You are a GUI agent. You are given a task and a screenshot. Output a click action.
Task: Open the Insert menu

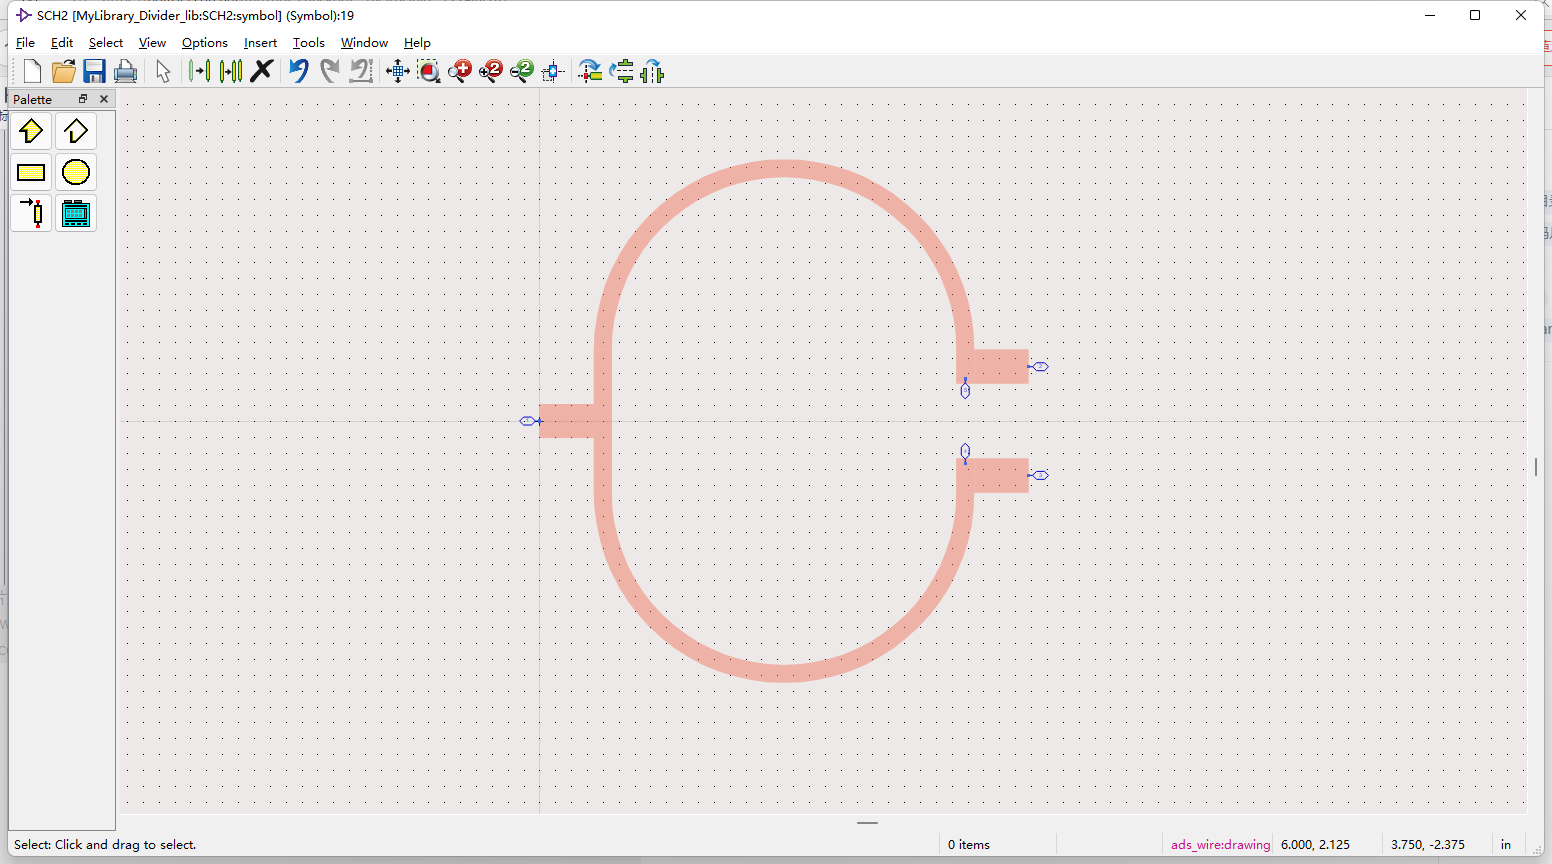point(260,43)
